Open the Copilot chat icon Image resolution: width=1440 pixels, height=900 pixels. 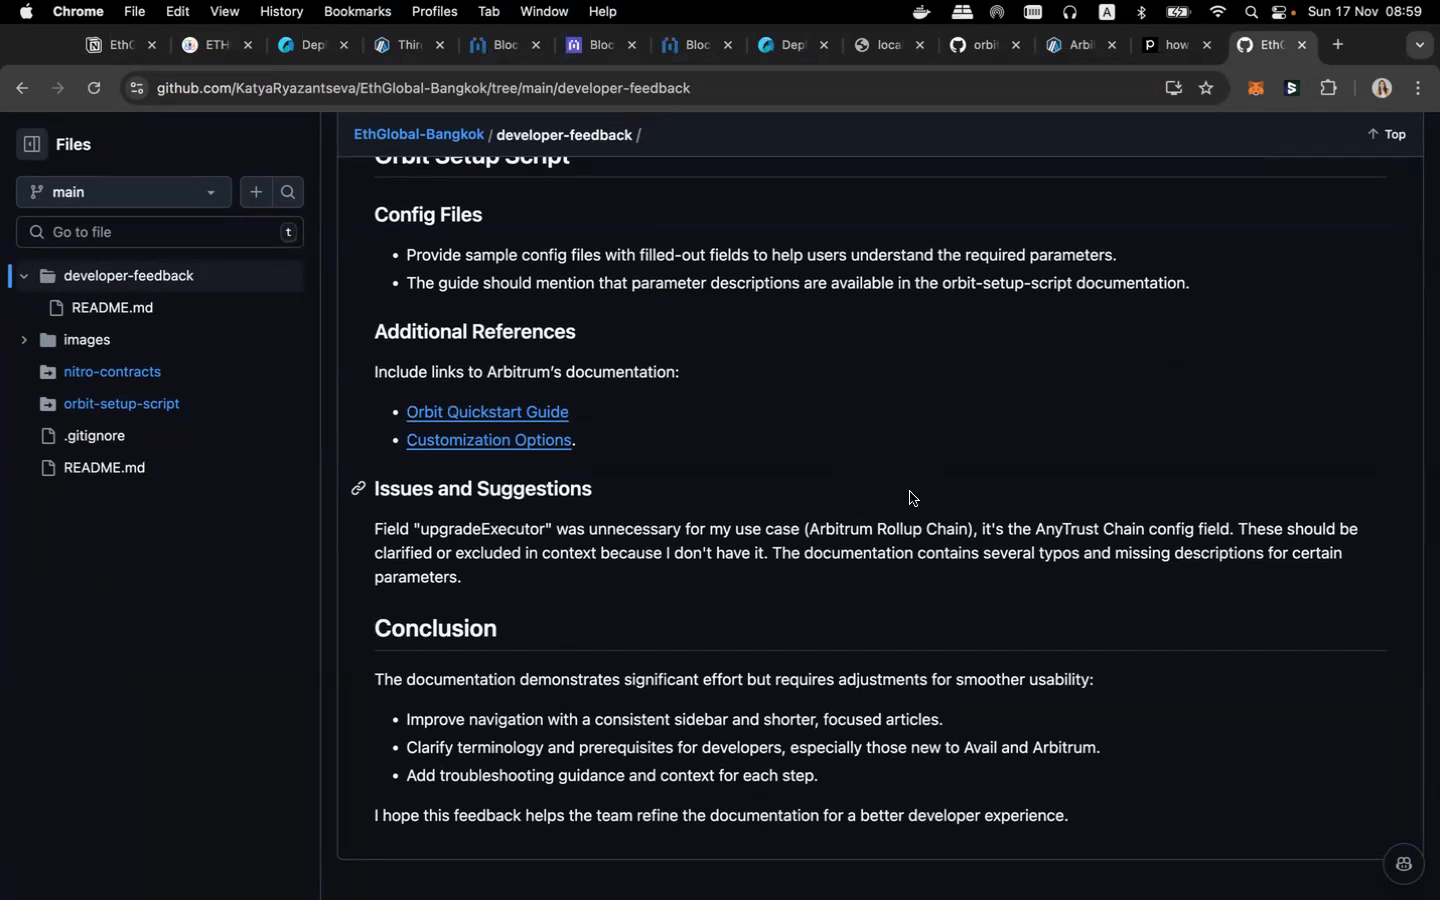point(1404,864)
